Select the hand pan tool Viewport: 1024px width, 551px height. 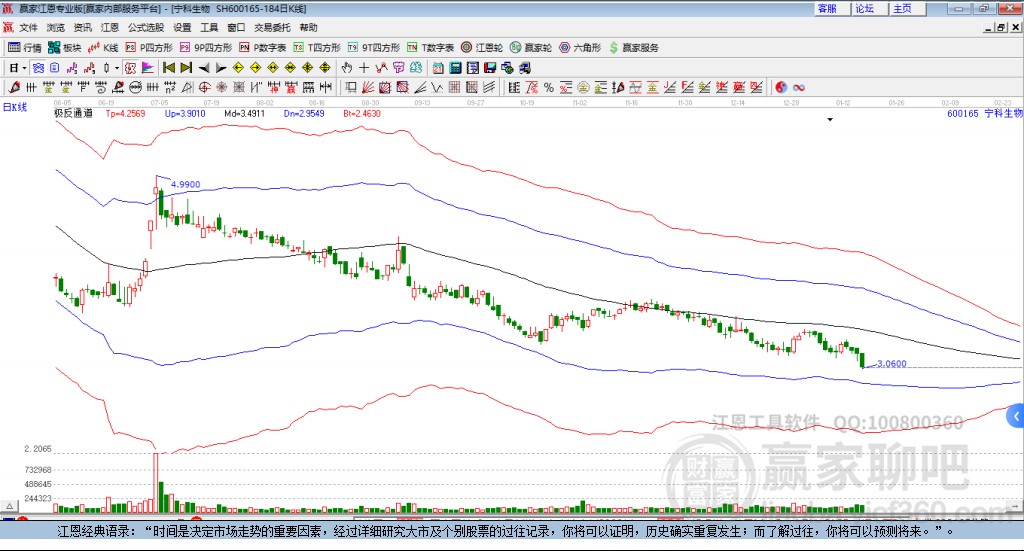(346, 67)
